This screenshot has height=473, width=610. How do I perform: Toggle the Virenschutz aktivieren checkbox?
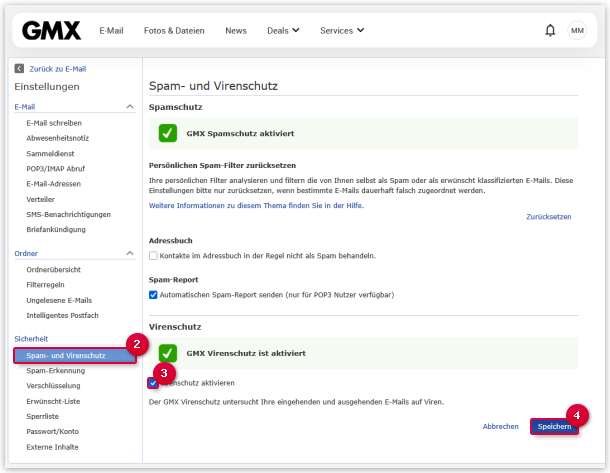click(153, 383)
